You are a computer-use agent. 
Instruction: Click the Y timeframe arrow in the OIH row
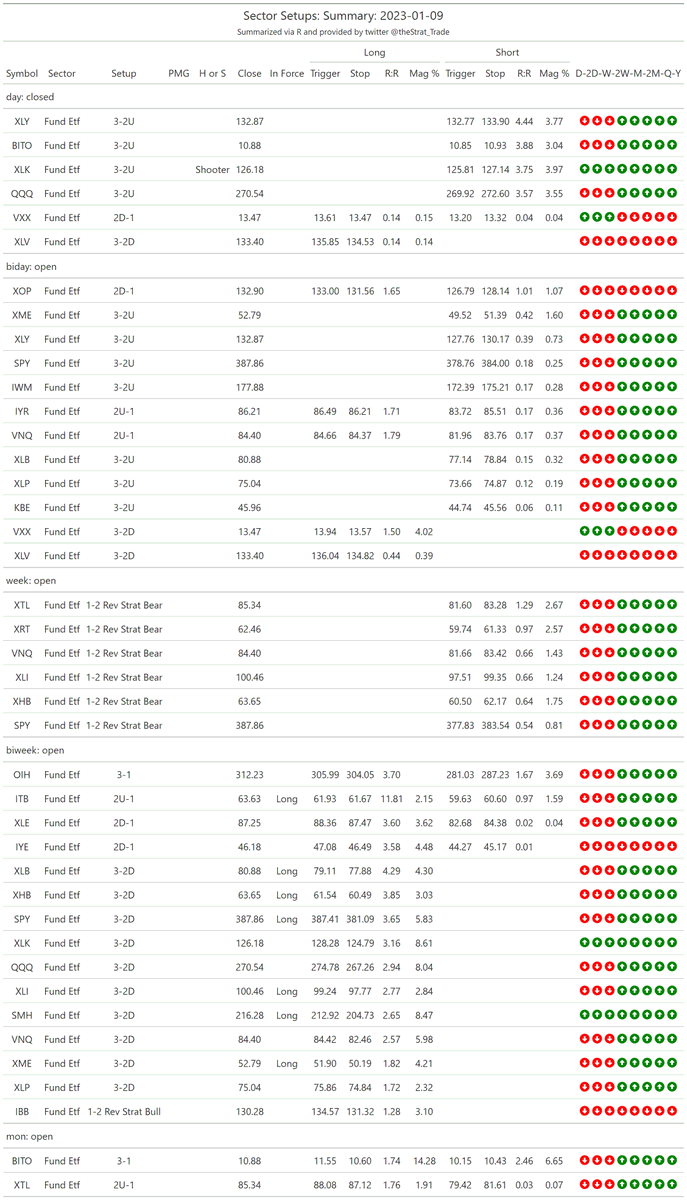coord(674,774)
